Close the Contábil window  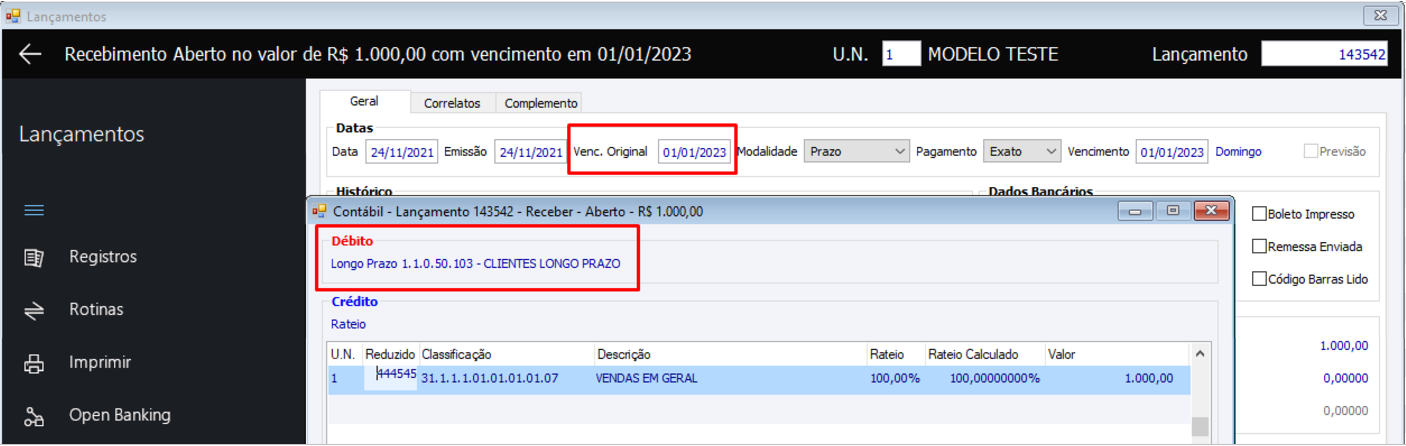tap(1211, 211)
